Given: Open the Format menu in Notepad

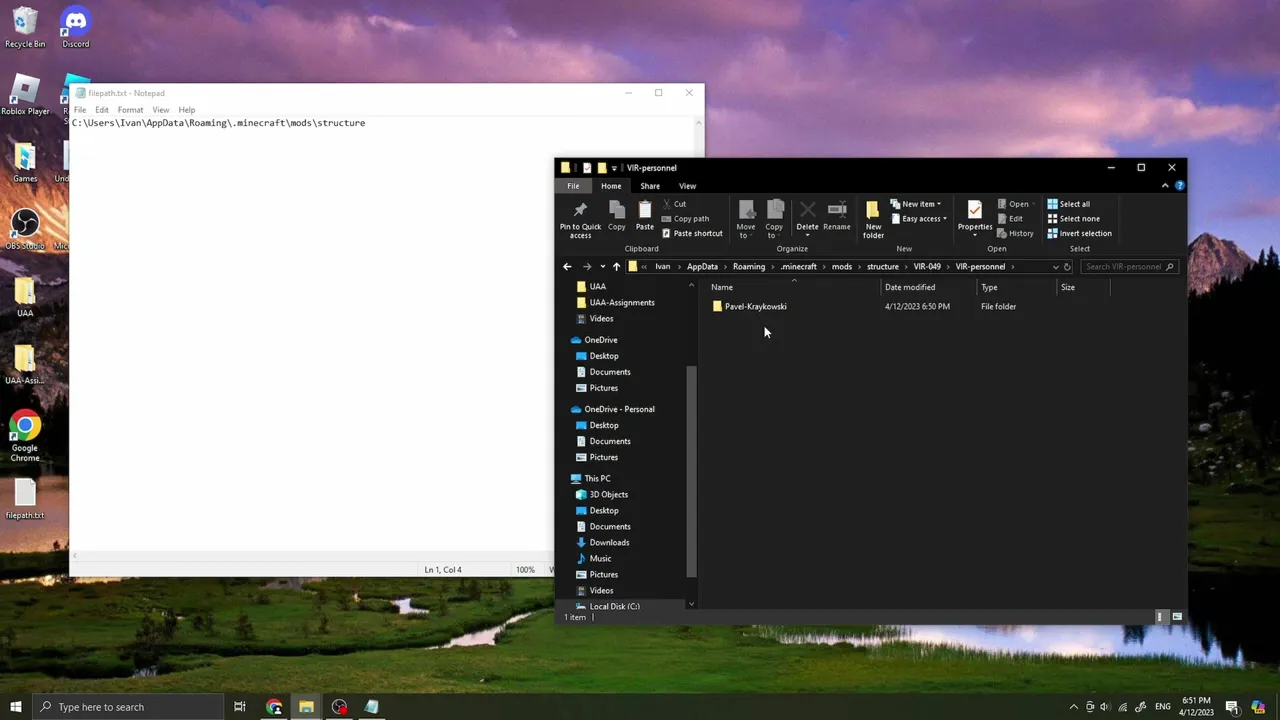Looking at the screenshot, I should [x=130, y=110].
